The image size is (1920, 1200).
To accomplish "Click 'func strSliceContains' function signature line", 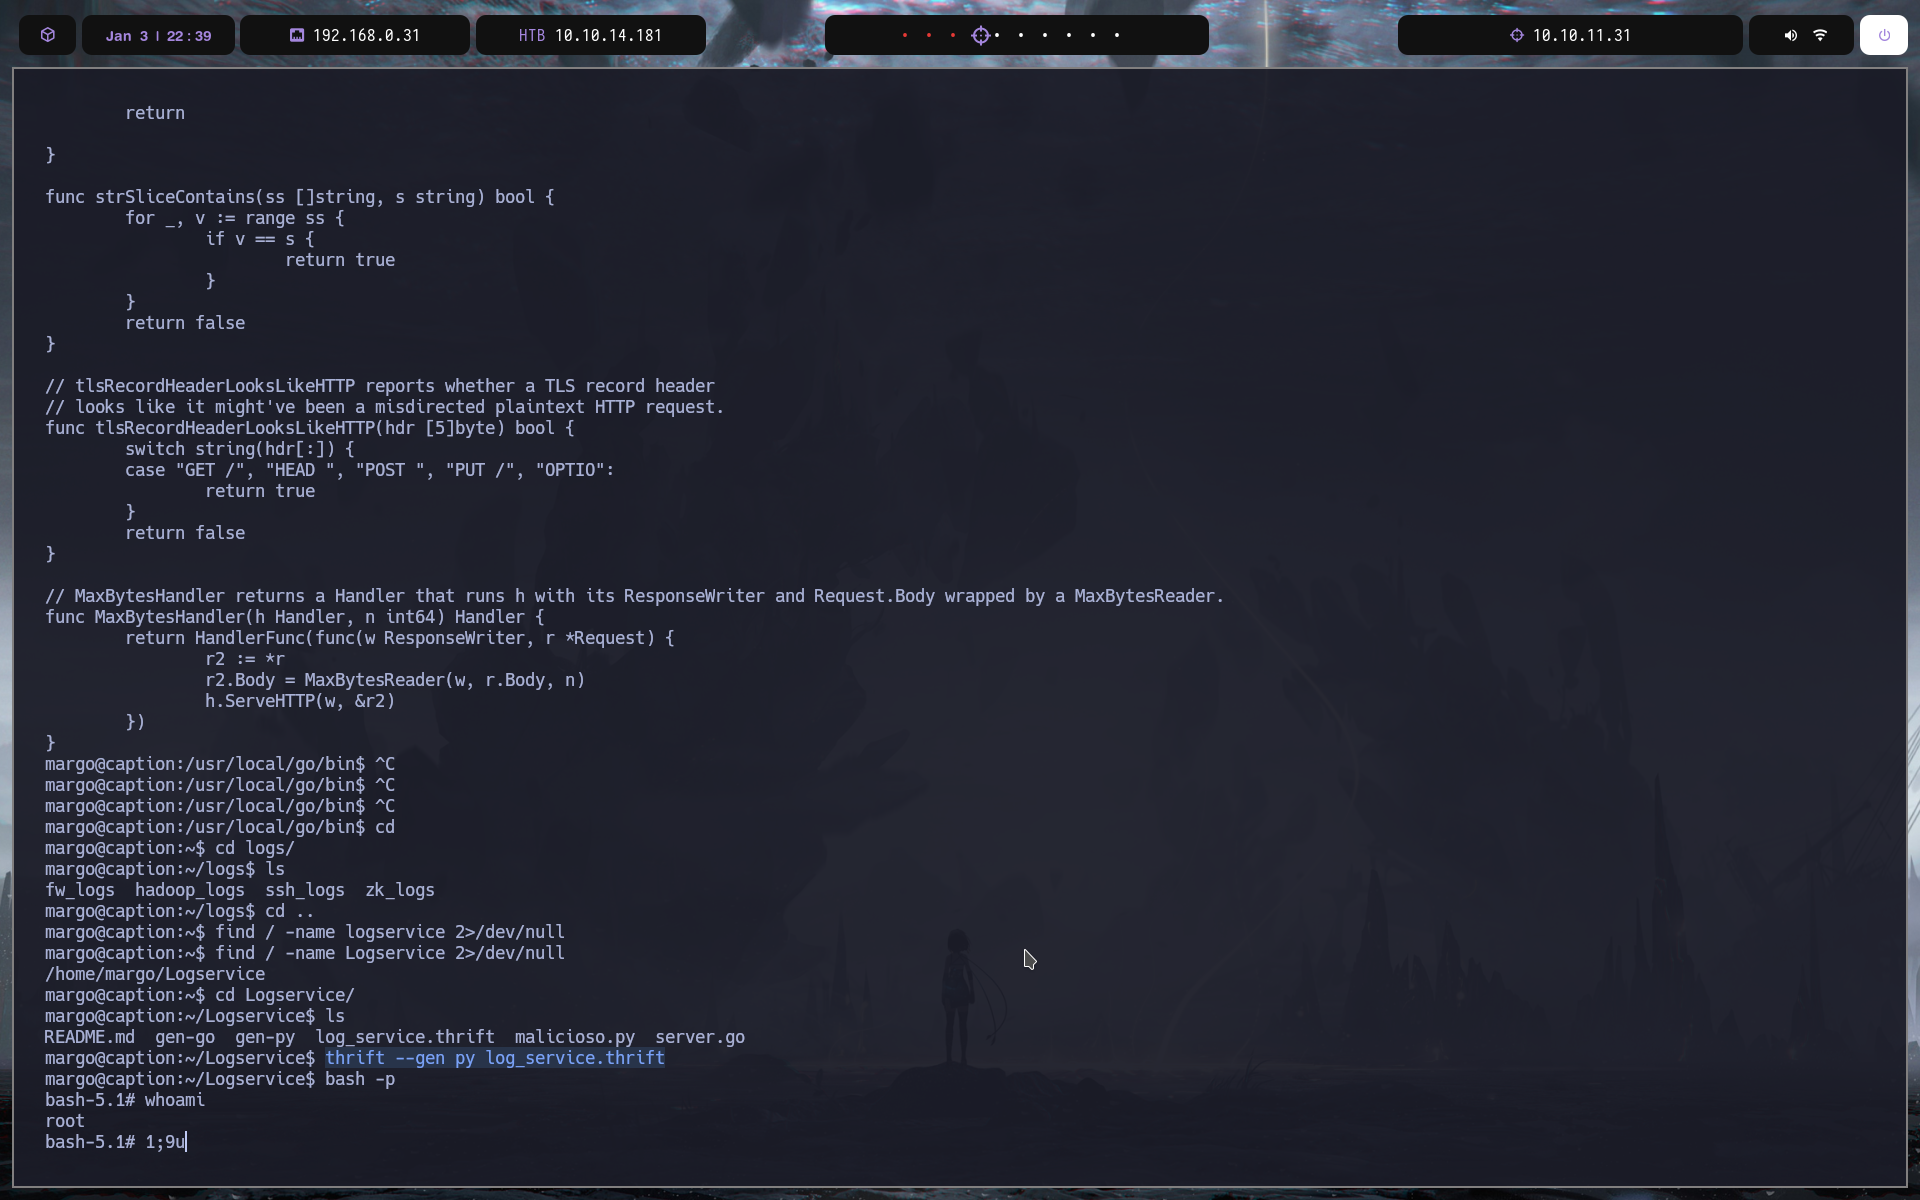I will click(x=300, y=197).
